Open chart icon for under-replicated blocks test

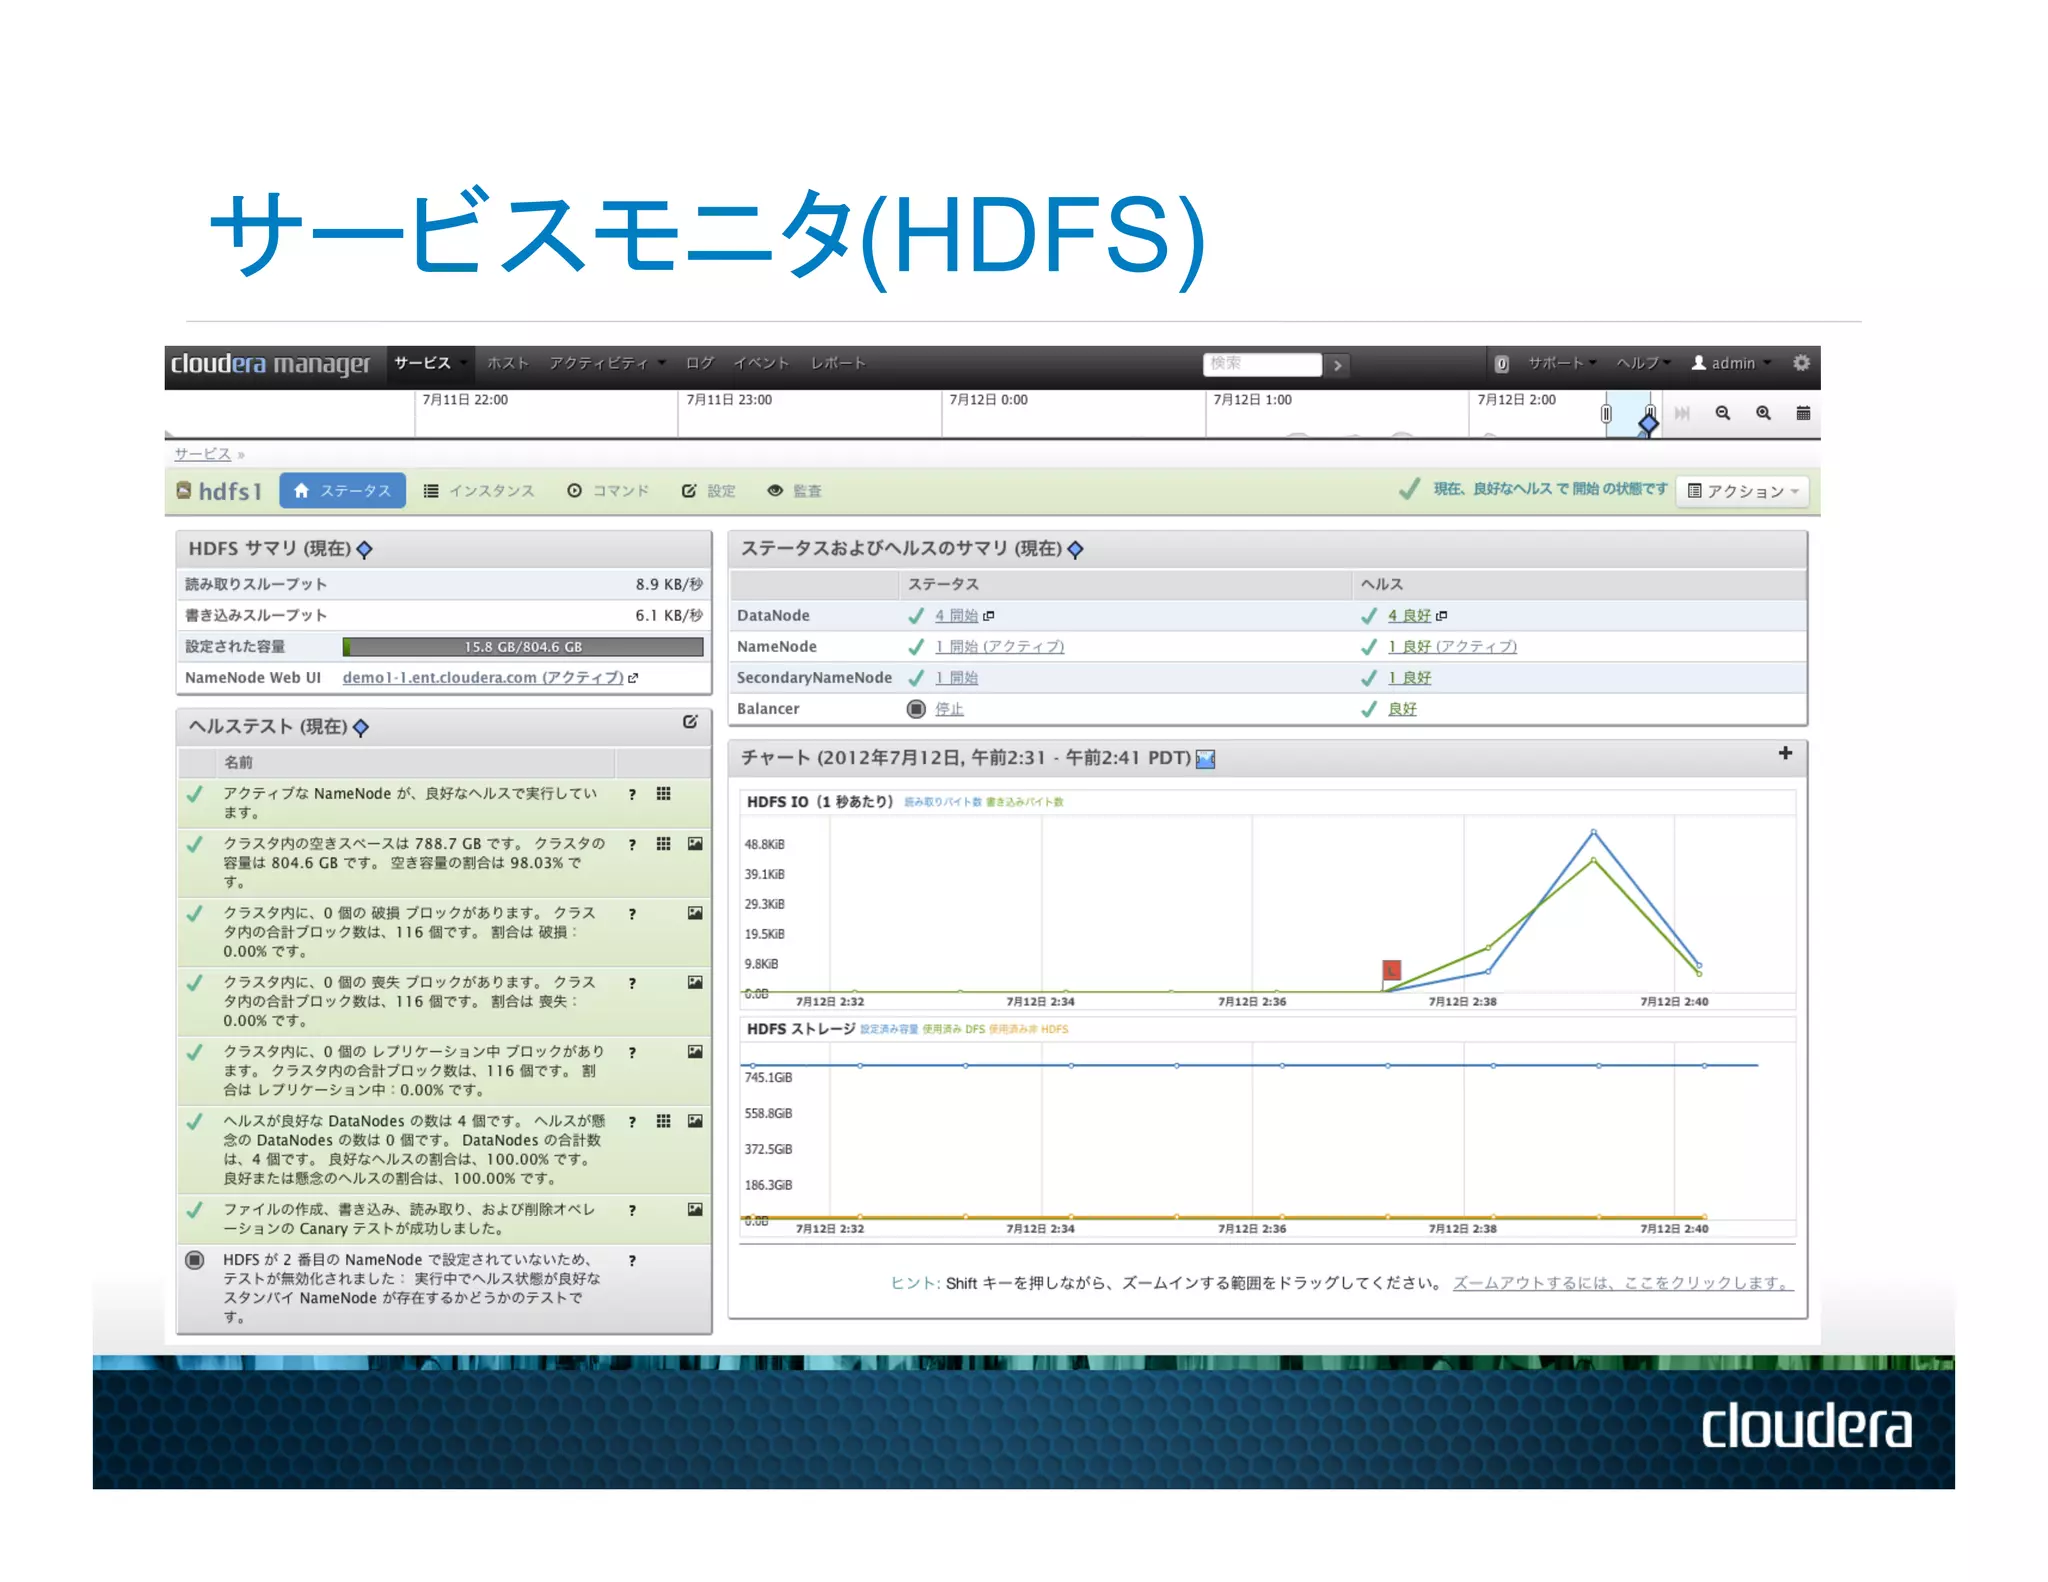pos(695,1052)
